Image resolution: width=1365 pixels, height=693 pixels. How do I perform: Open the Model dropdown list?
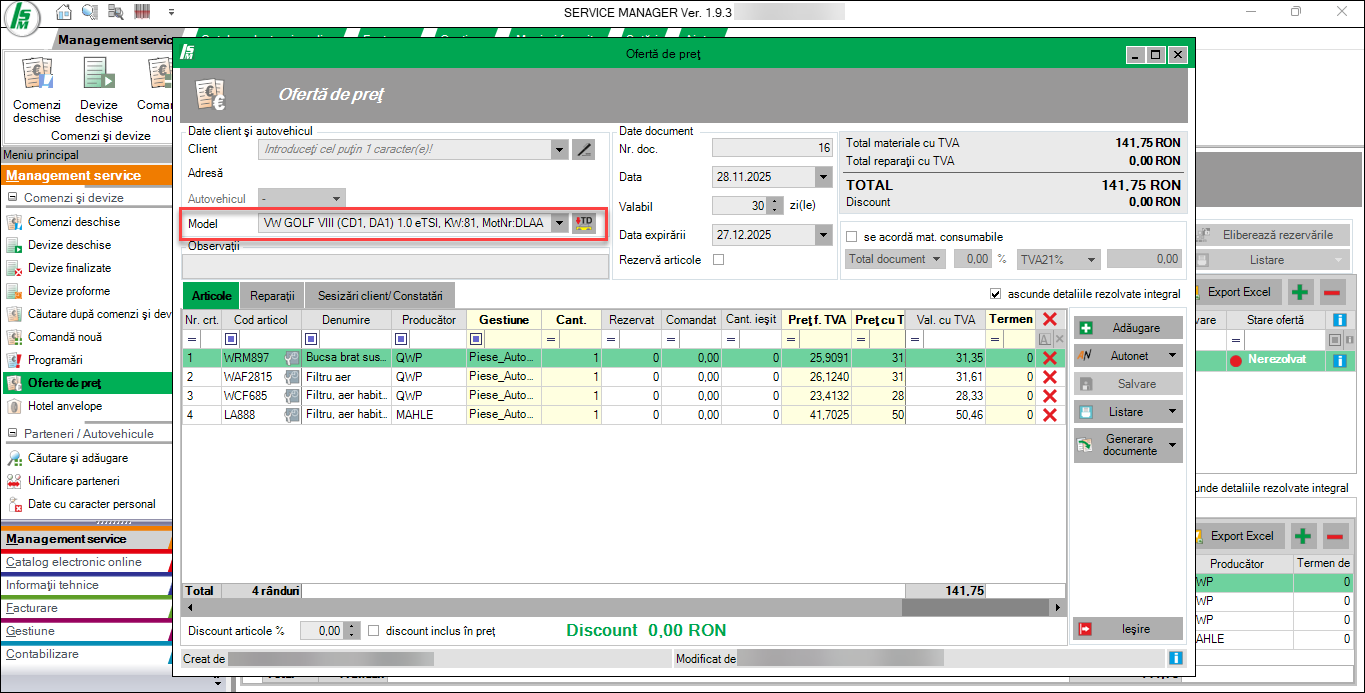click(560, 223)
